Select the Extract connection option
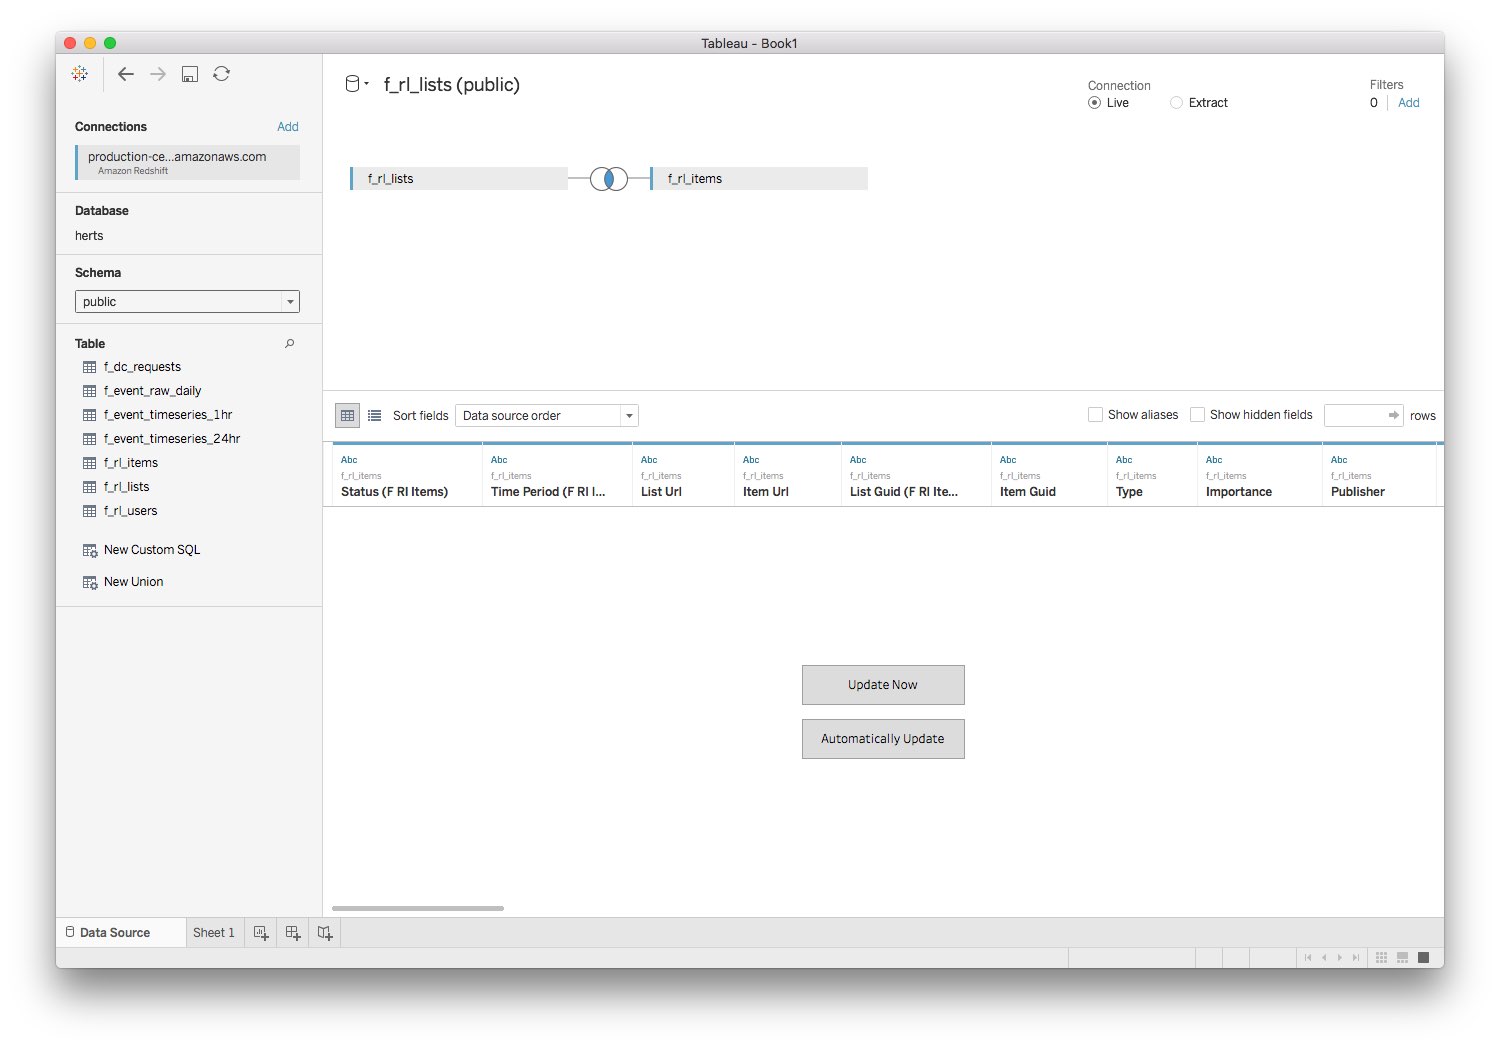The image size is (1500, 1048). [1176, 102]
